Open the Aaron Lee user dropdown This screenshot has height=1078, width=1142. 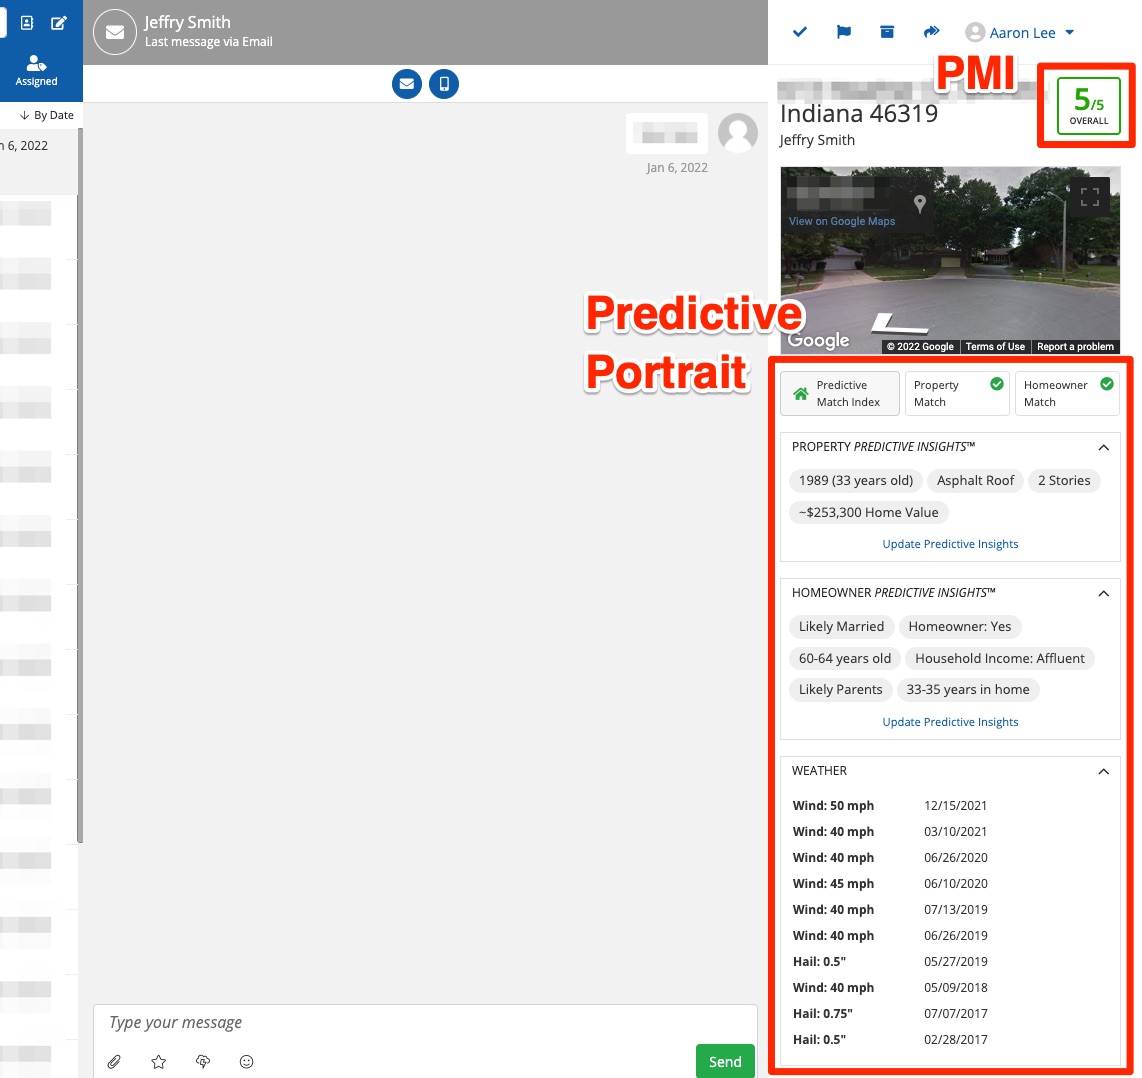tap(1020, 33)
